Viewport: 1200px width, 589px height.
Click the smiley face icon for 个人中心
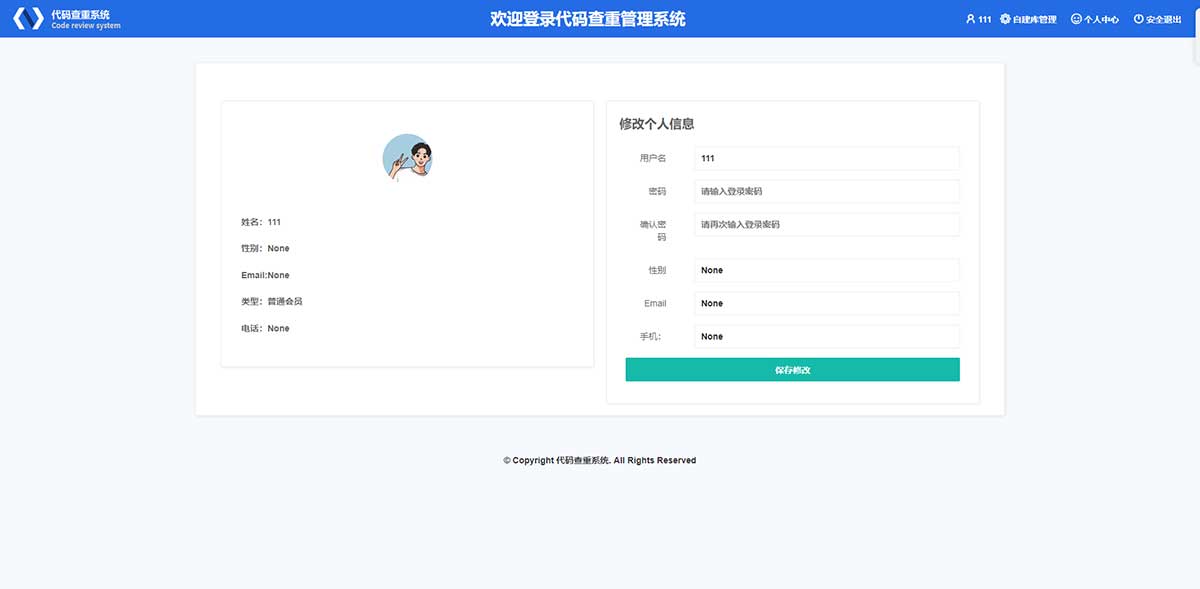coord(1076,19)
